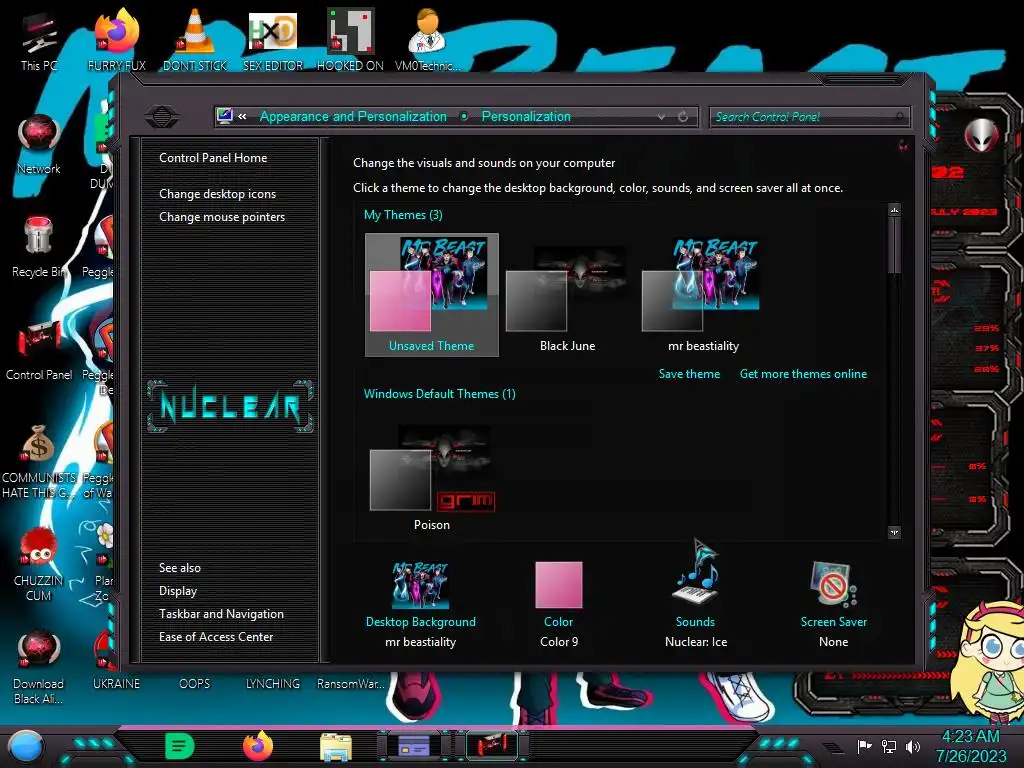Open Screen Saver settings
Image resolution: width=1024 pixels, height=768 pixels.
pyautogui.click(x=834, y=604)
